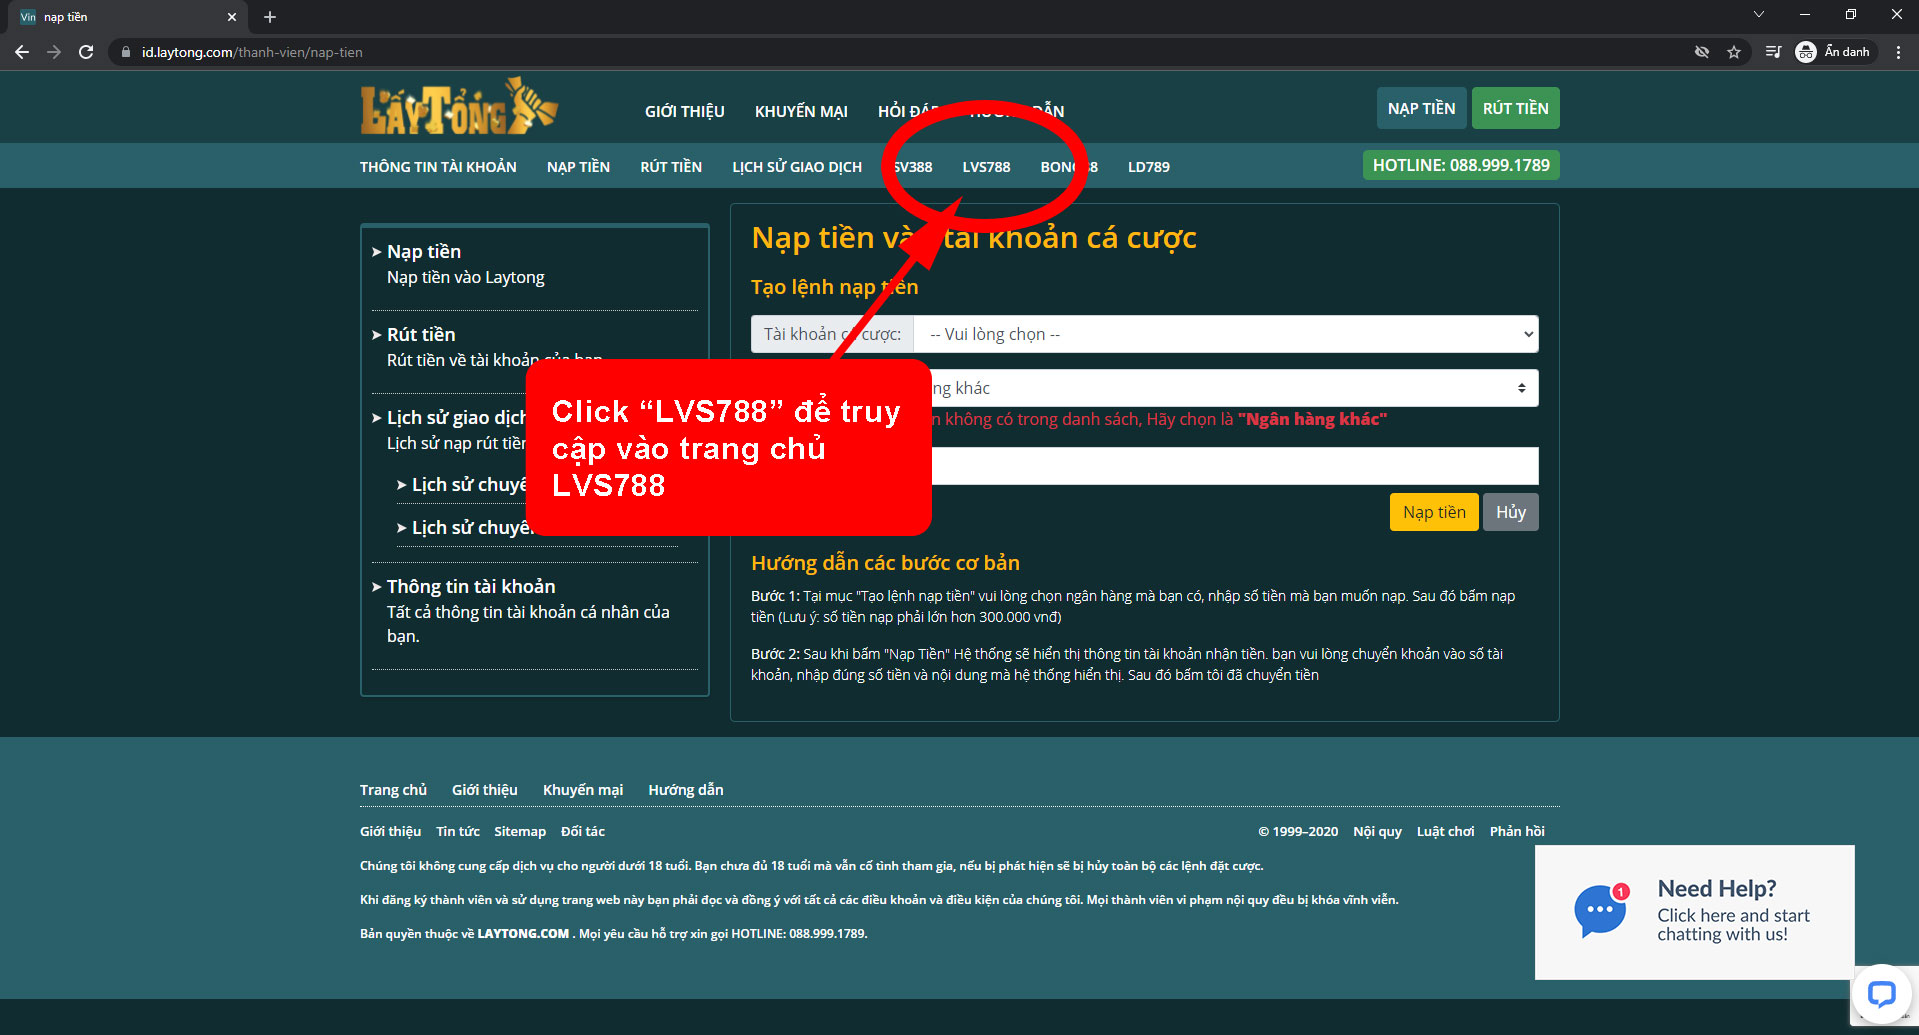This screenshot has height=1035, width=1919.
Task: Close the nạp tiền tab
Action: coord(232,17)
